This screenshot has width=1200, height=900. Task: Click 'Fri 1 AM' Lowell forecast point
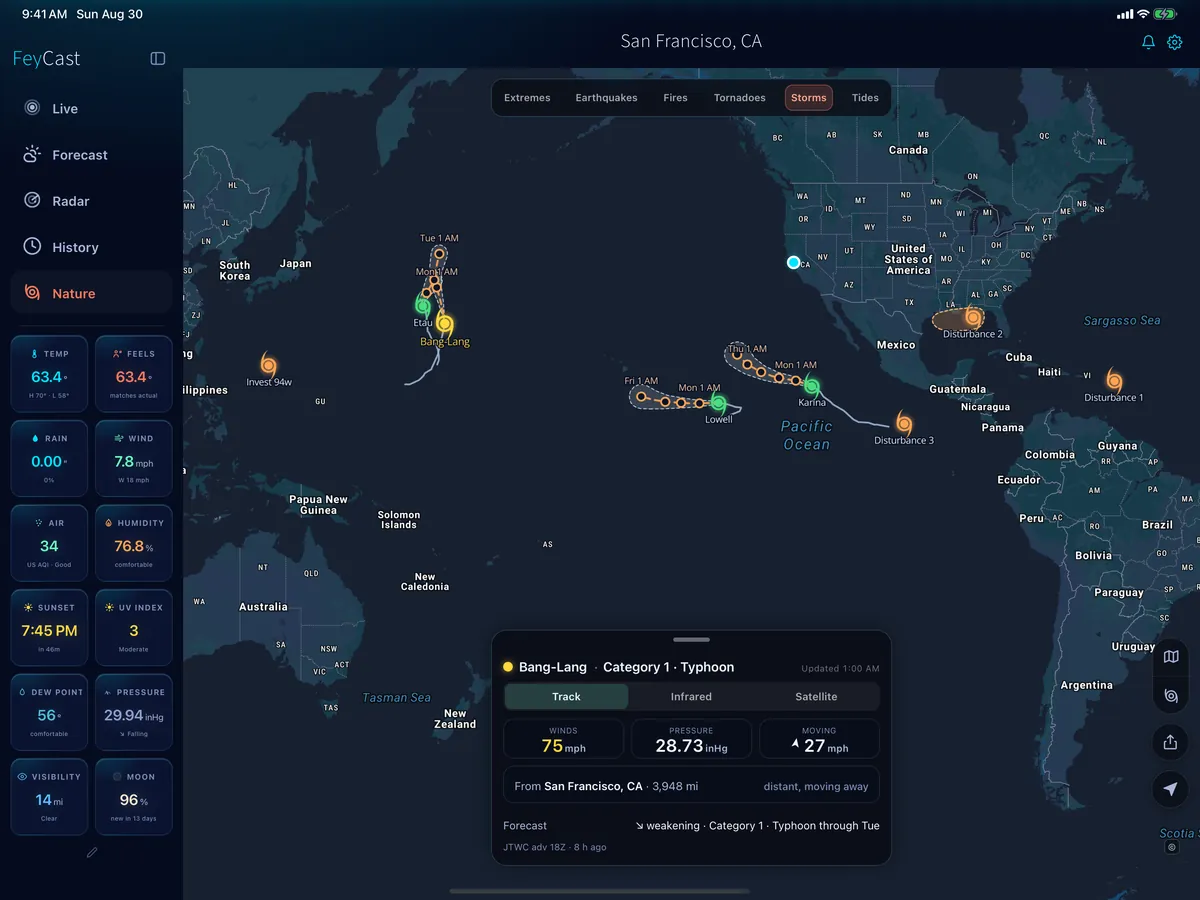click(x=641, y=396)
